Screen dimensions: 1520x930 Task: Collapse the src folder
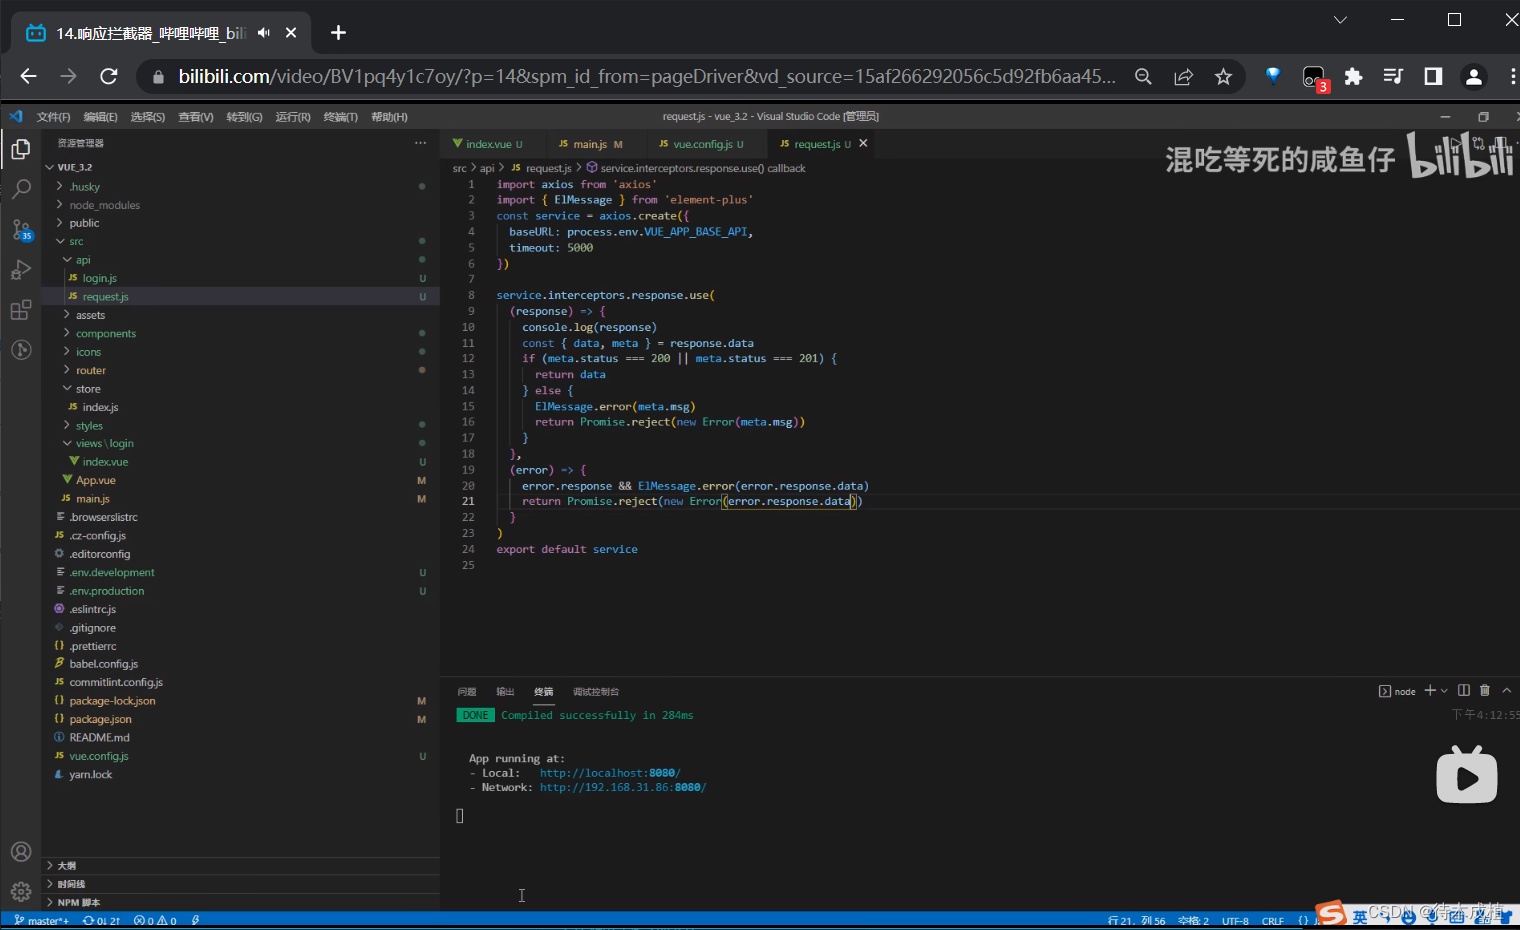pos(76,241)
